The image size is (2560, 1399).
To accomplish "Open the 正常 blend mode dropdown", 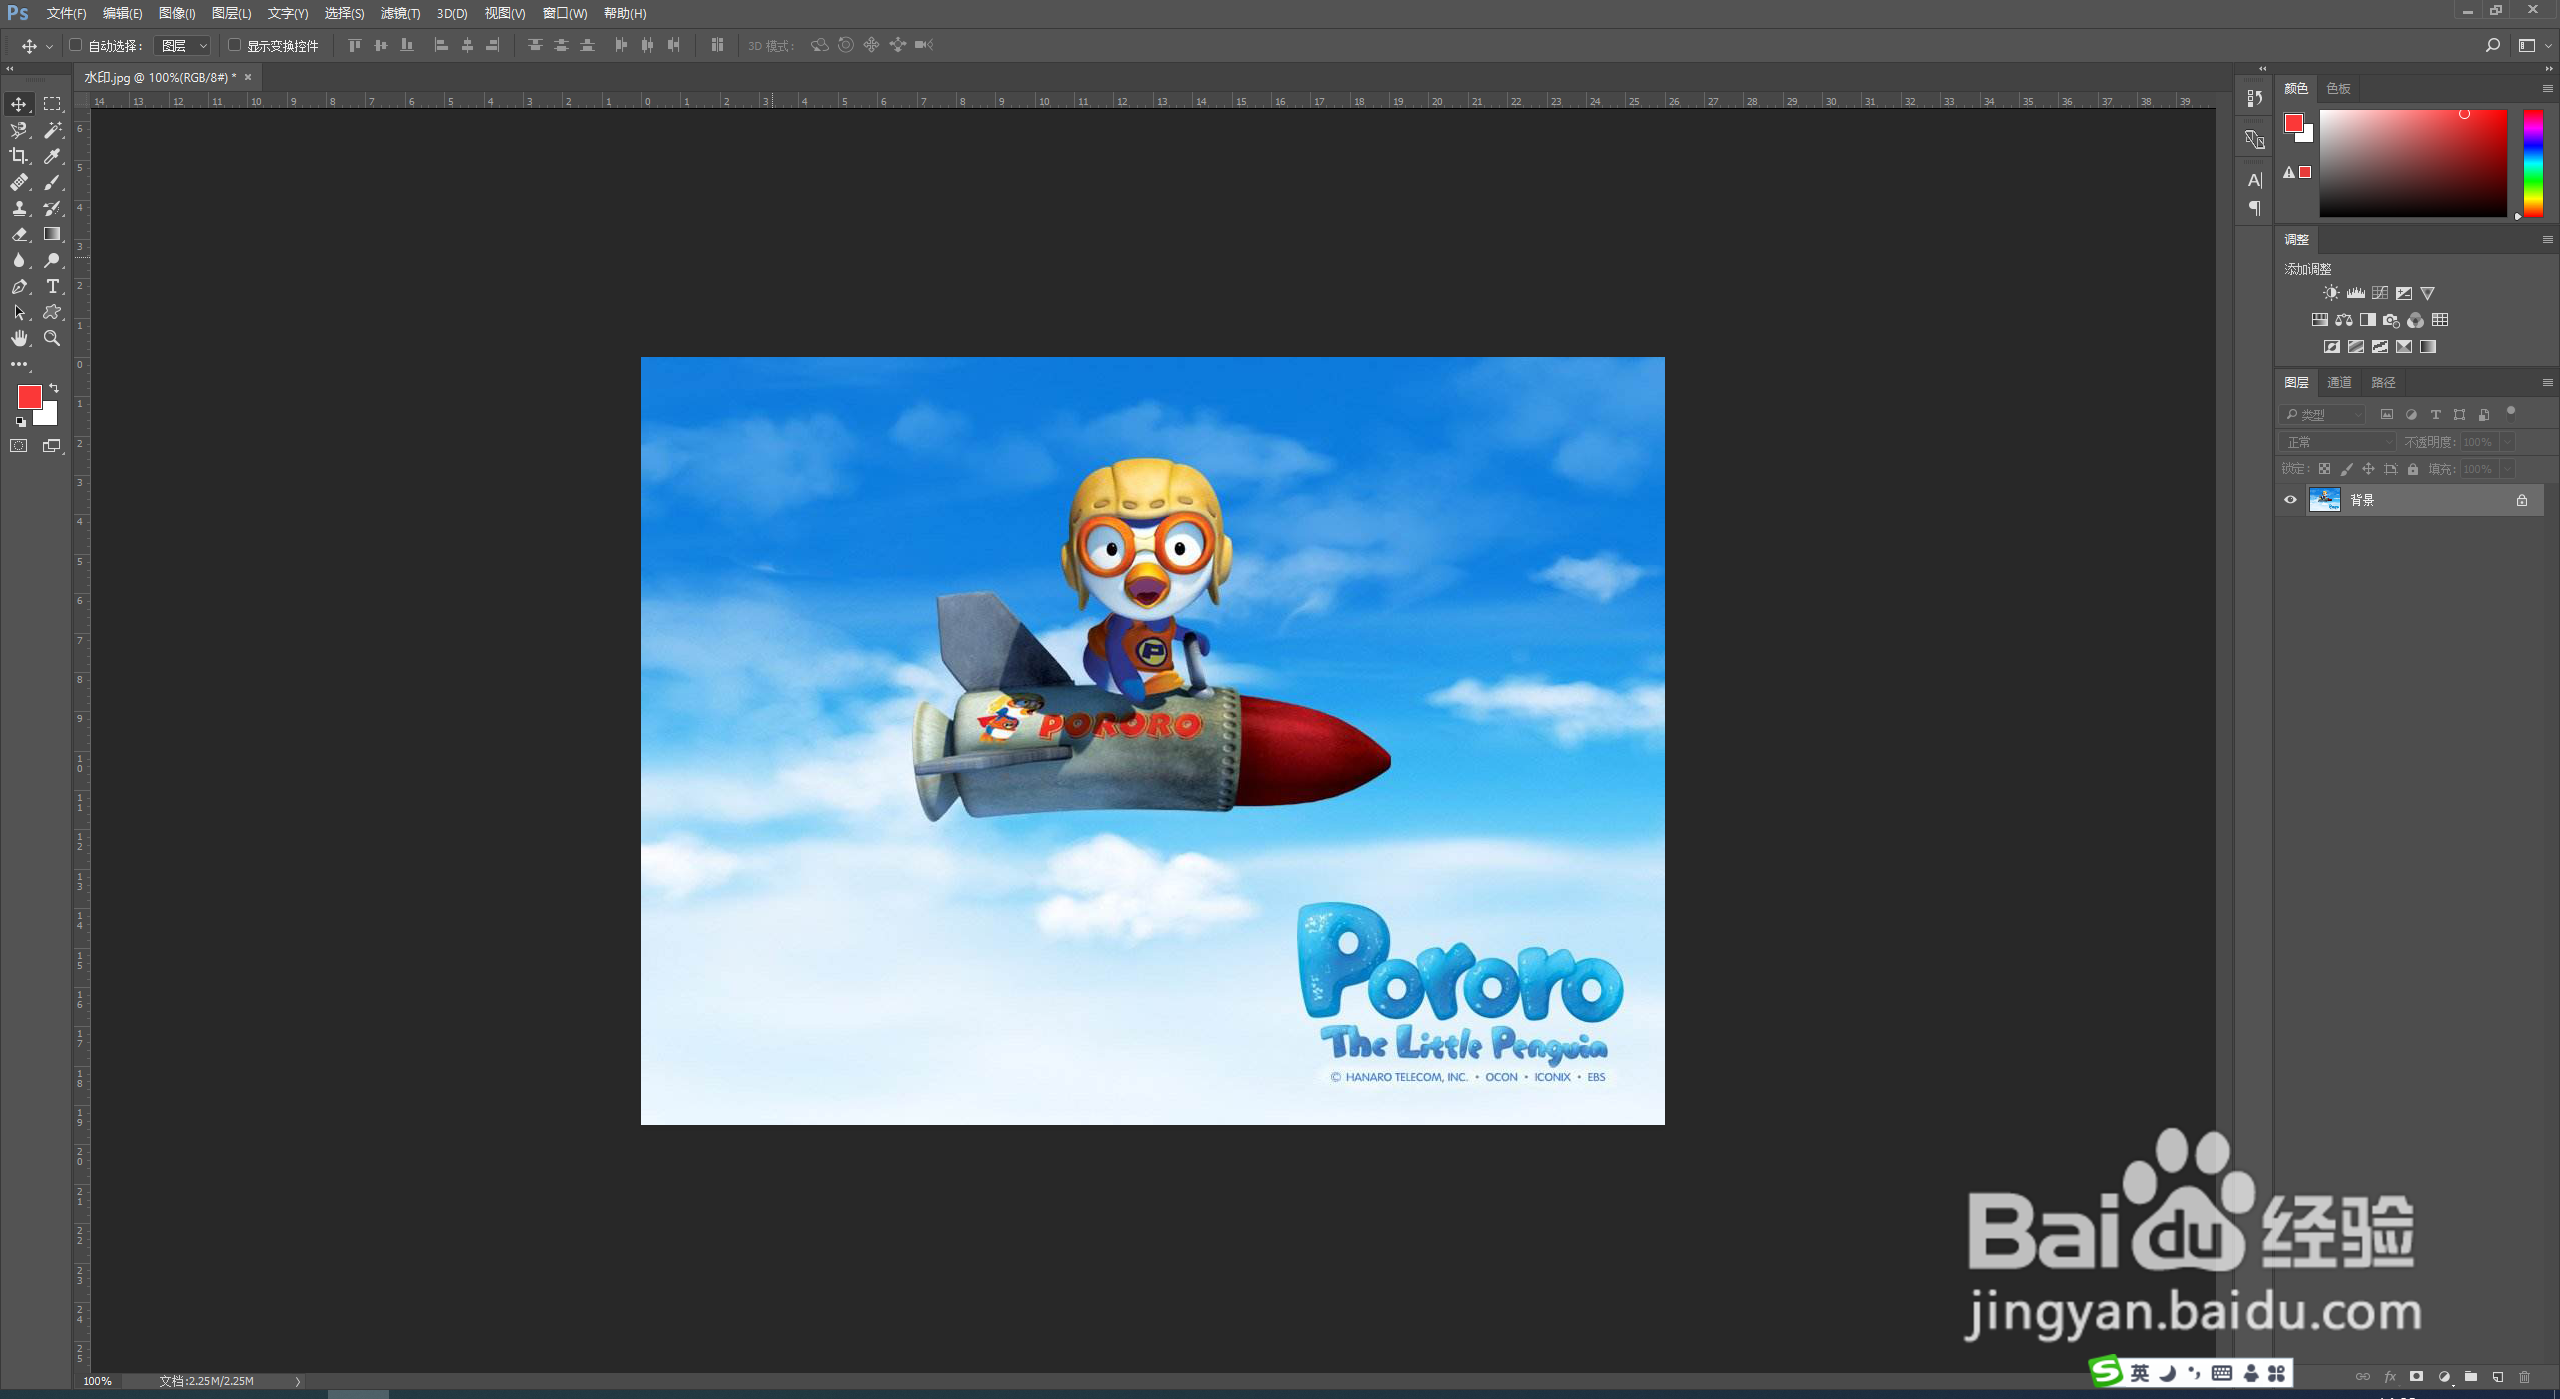I will 2338,442.
